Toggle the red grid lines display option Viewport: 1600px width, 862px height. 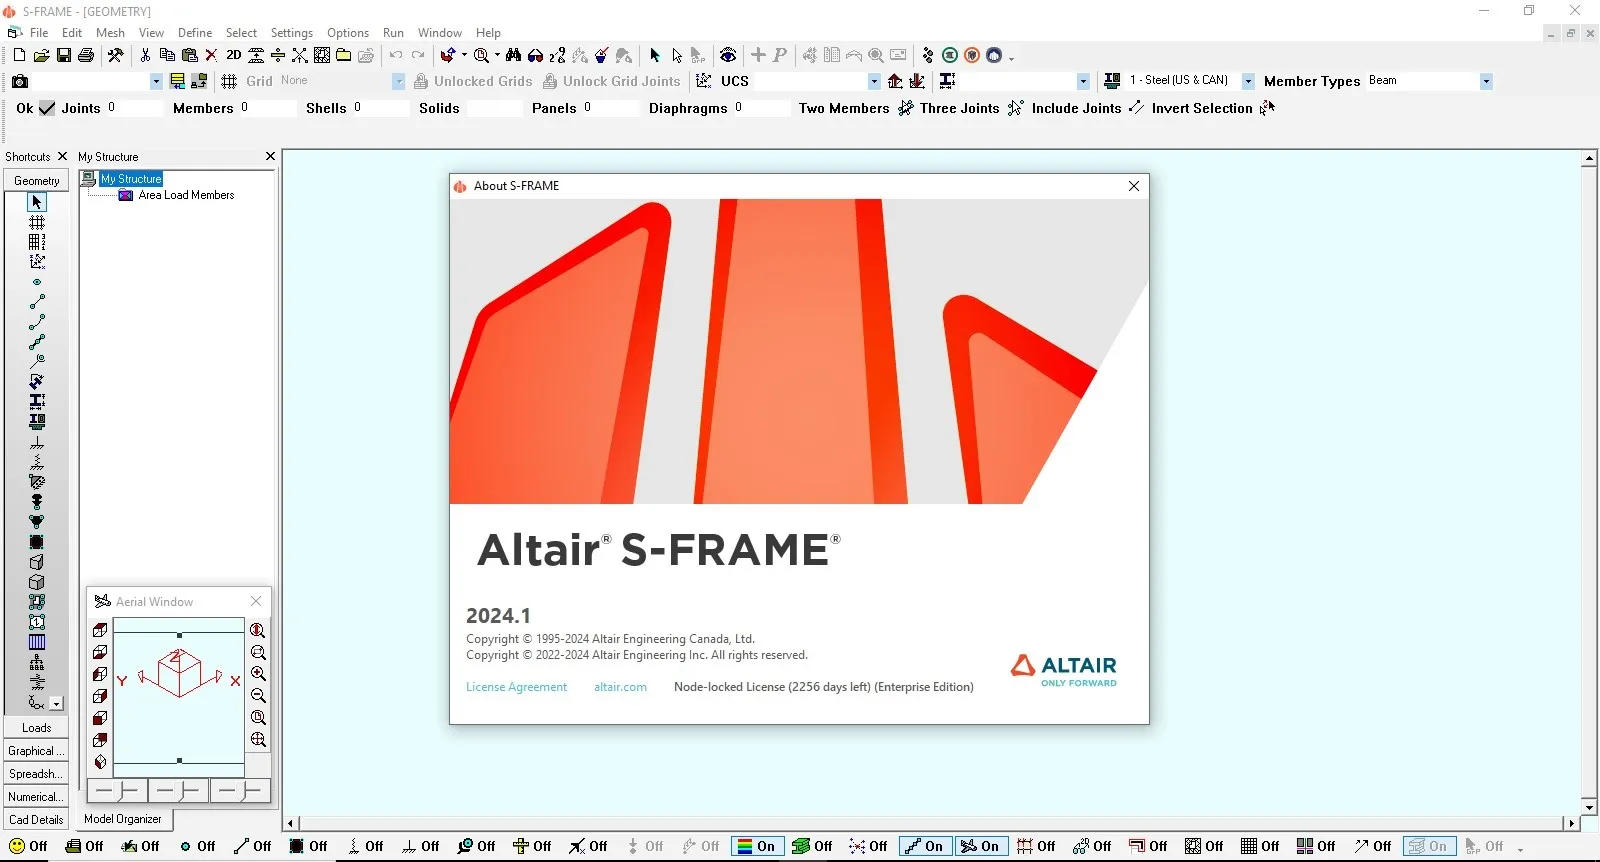1036,846
